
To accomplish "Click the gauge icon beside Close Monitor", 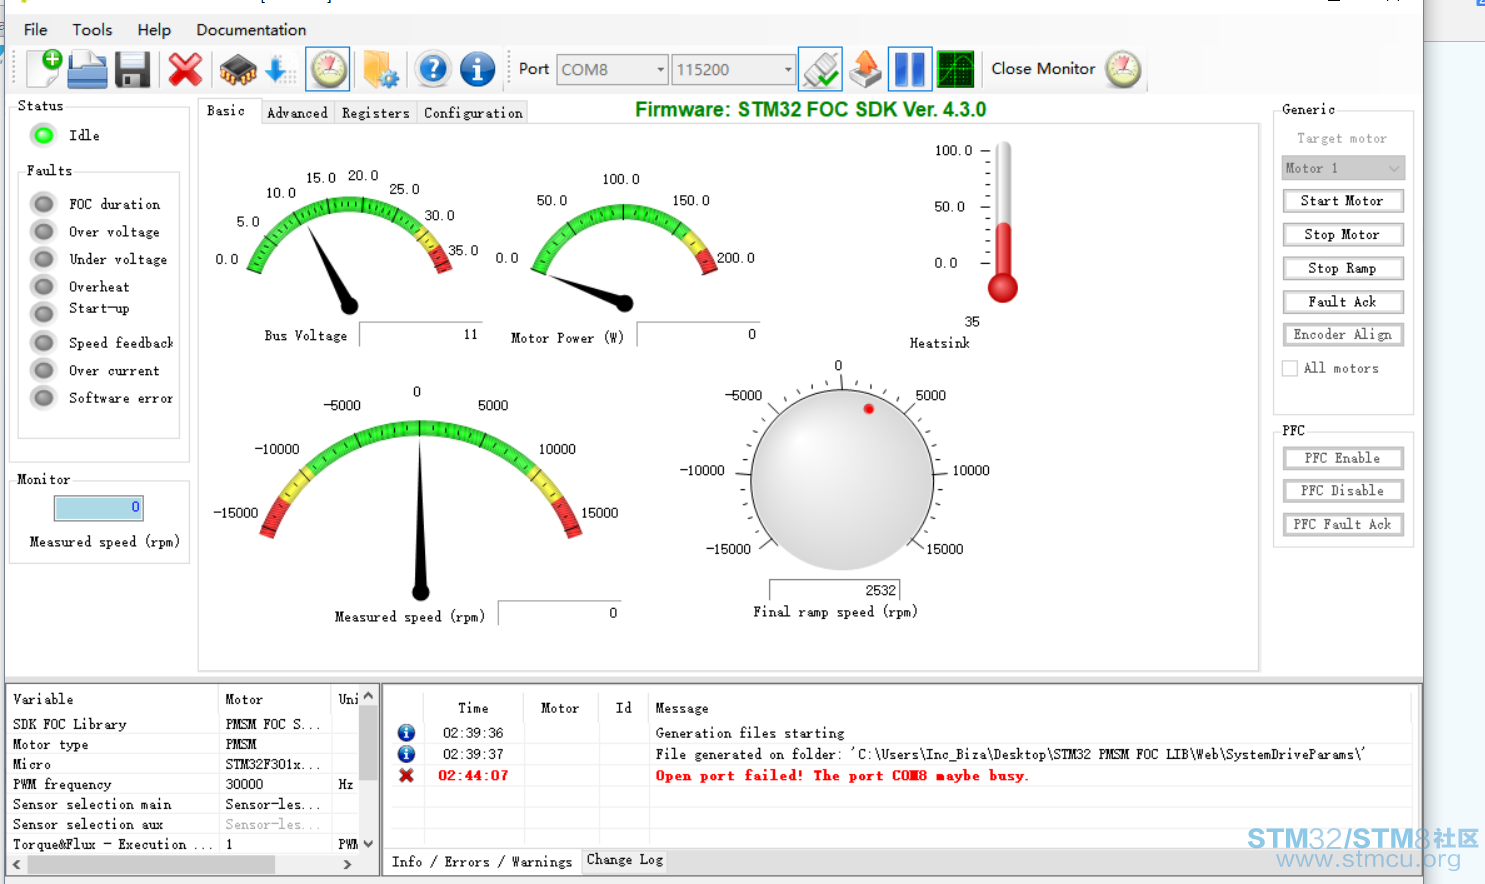I will coord(1123,69).
